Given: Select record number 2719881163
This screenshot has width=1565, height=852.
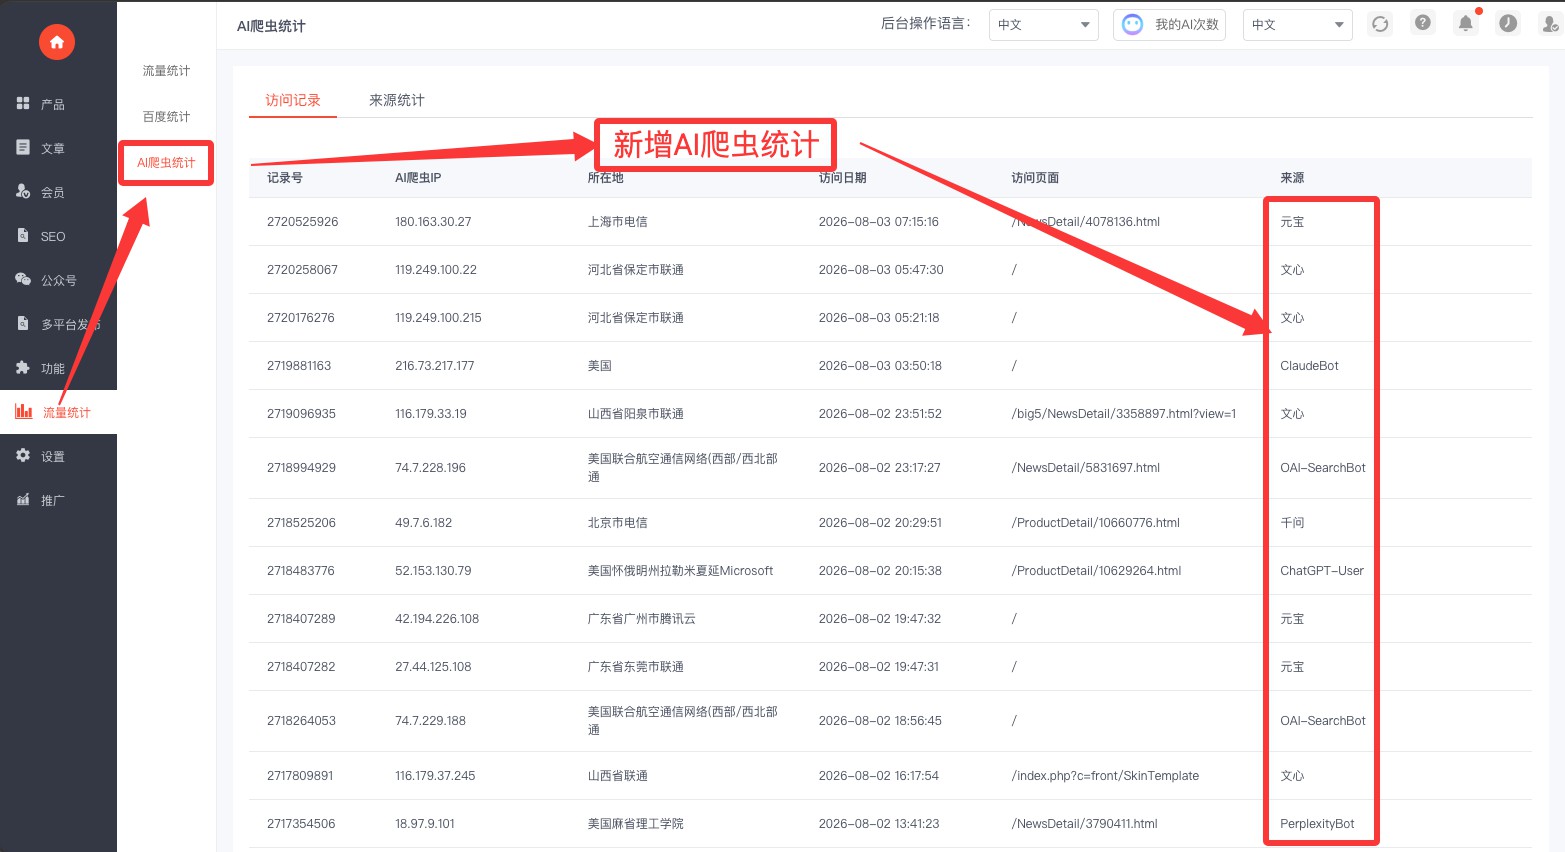Looking at the screenshot, I should (x=299, y=366).
